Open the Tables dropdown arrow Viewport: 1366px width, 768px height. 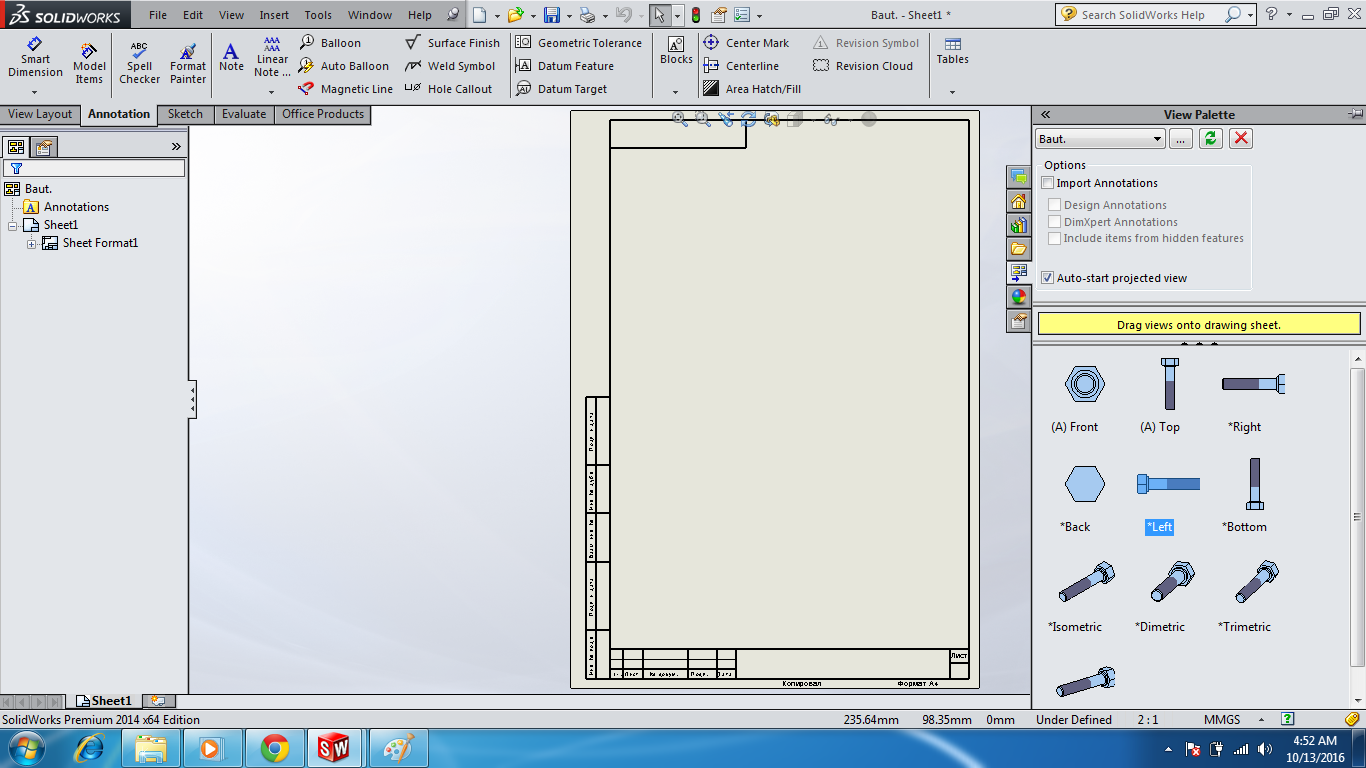pyautogui.click(x=952, y=92)
